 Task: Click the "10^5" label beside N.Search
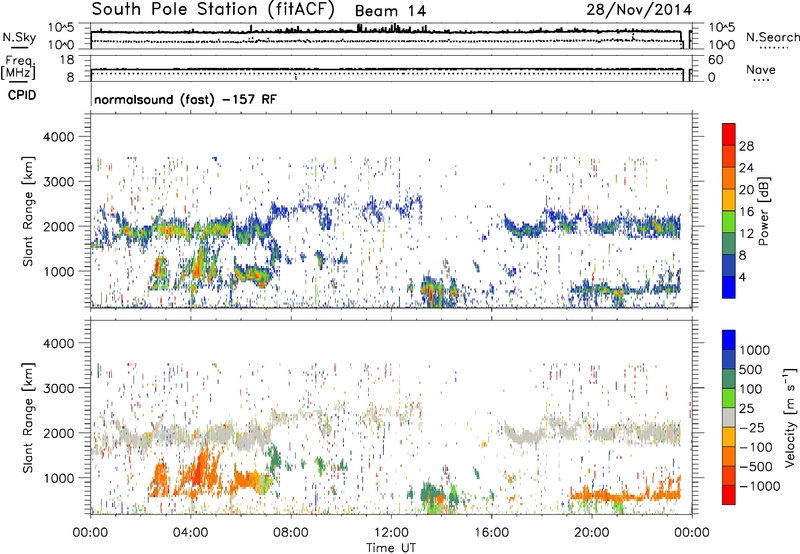(722, 27)
